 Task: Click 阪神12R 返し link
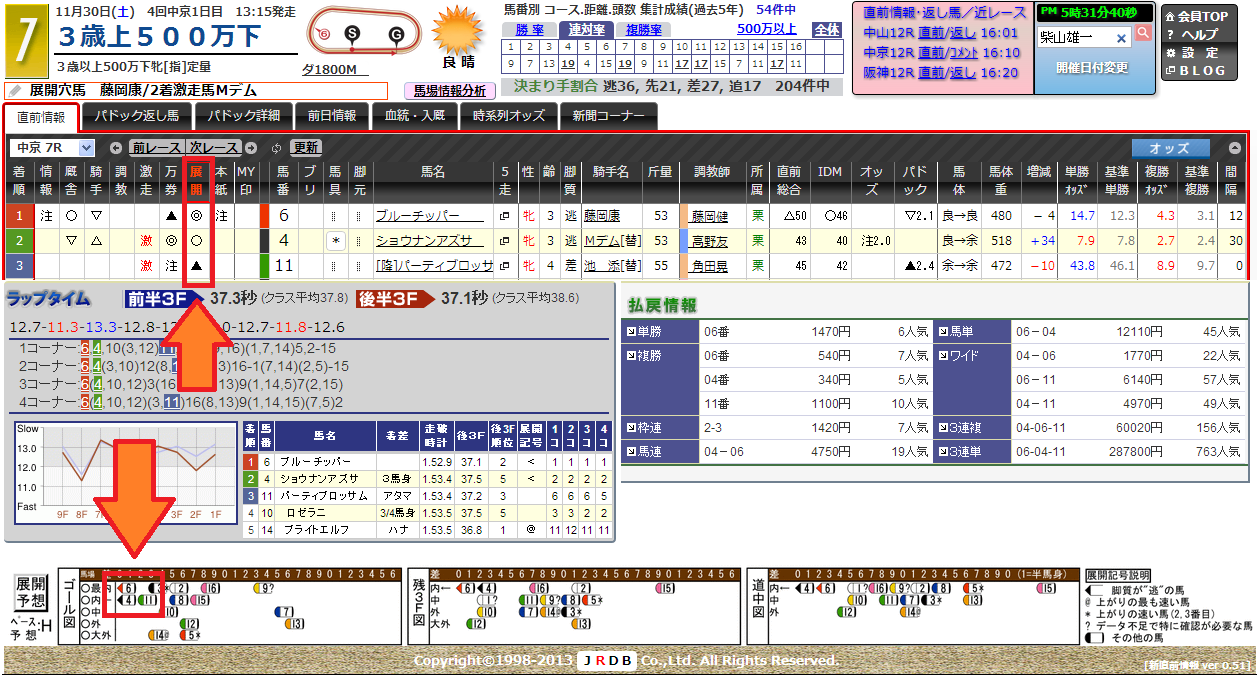pyautogui.click(x=963, y=72)
